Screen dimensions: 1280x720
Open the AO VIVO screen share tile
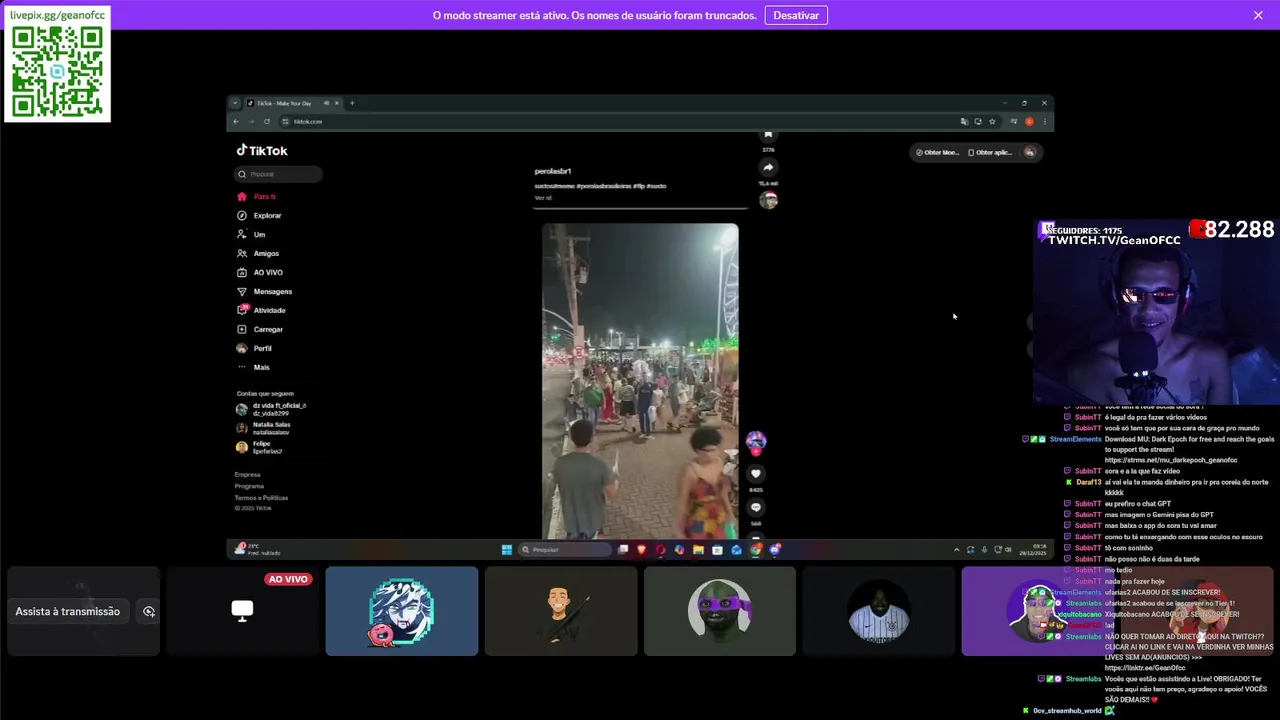(x=243, y=611)
